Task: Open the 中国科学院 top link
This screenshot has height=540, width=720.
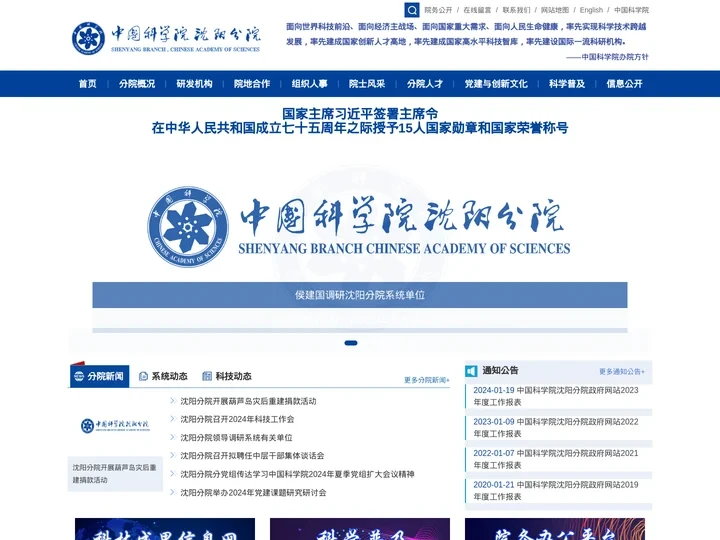Action: coord(631,10)
